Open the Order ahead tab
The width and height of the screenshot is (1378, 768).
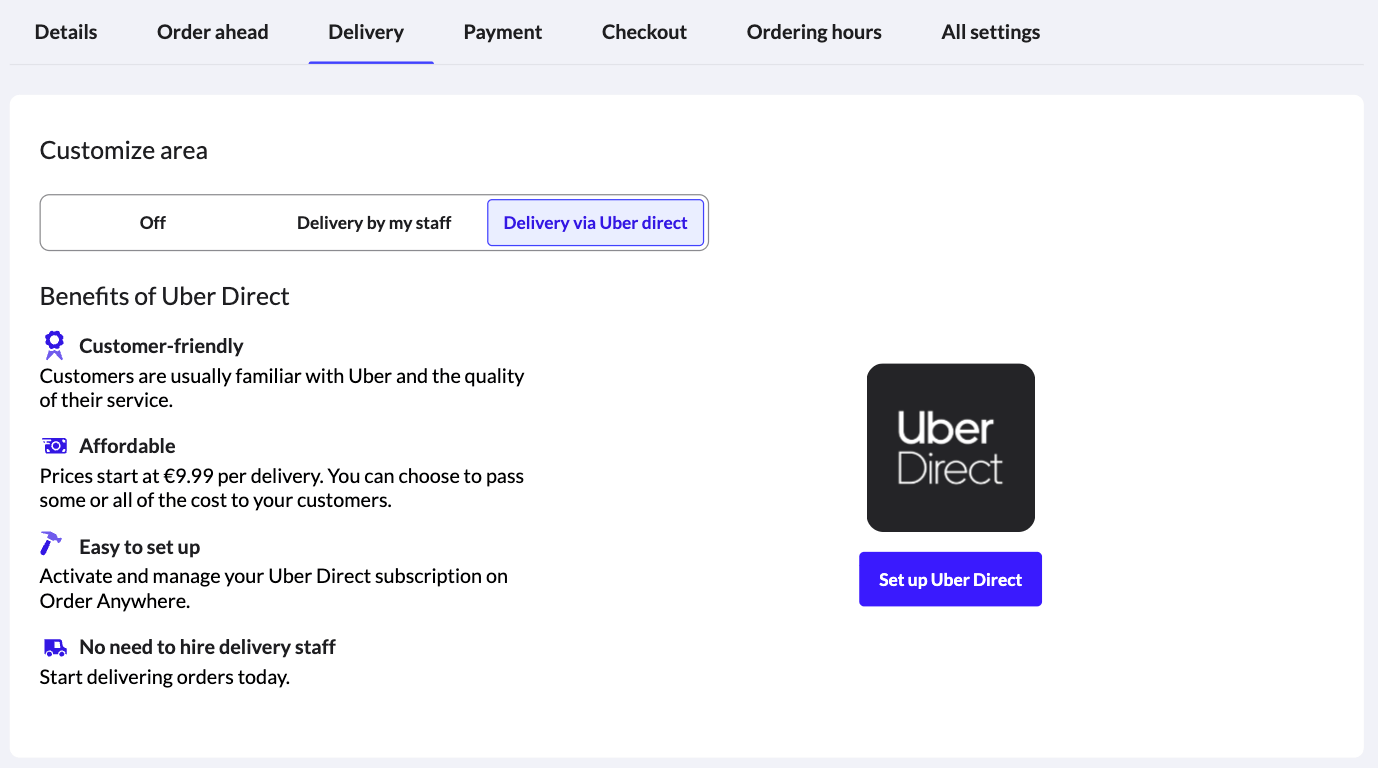click(212, 31)
